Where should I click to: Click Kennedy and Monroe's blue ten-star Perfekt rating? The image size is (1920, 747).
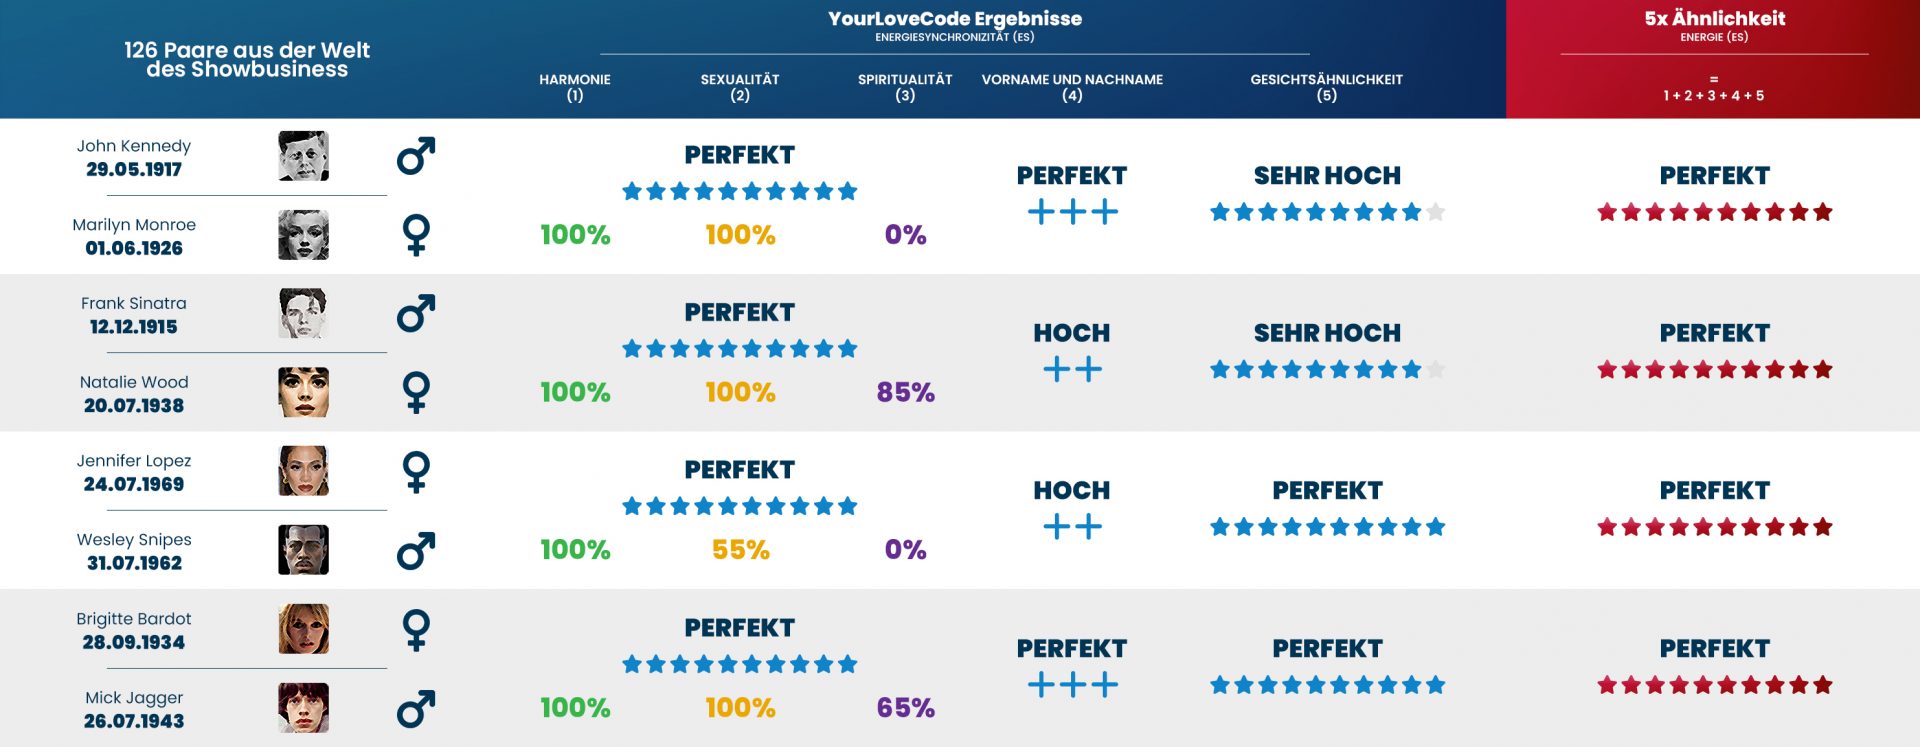pyautogui.click(x=740, y=191)
